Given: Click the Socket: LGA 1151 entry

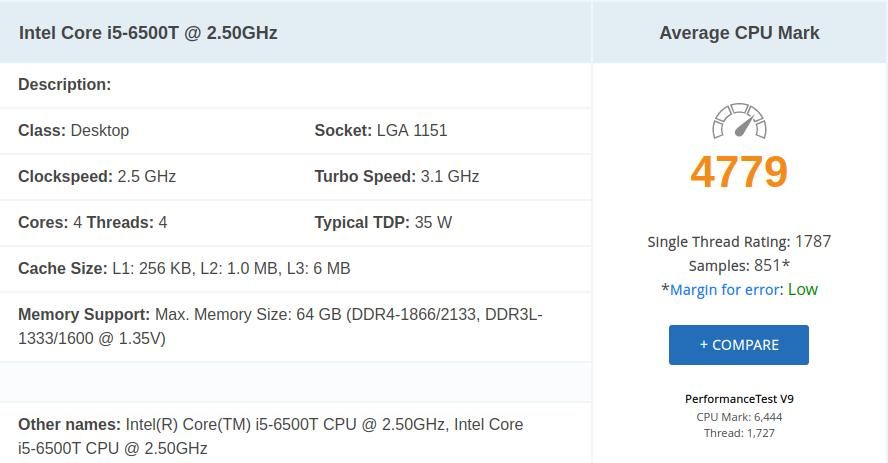Looking at the screenshot, I should (x=381, y=130).
